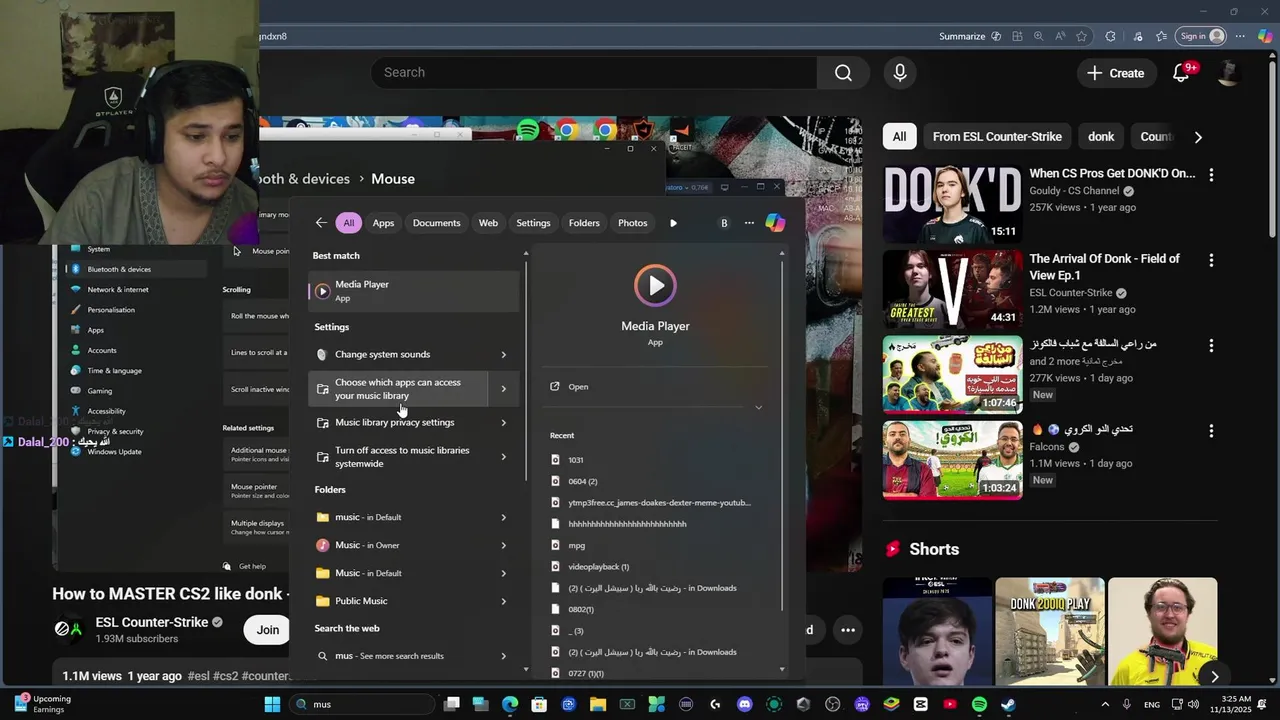Click the #esl hashtag link

[x=198, y=676]
